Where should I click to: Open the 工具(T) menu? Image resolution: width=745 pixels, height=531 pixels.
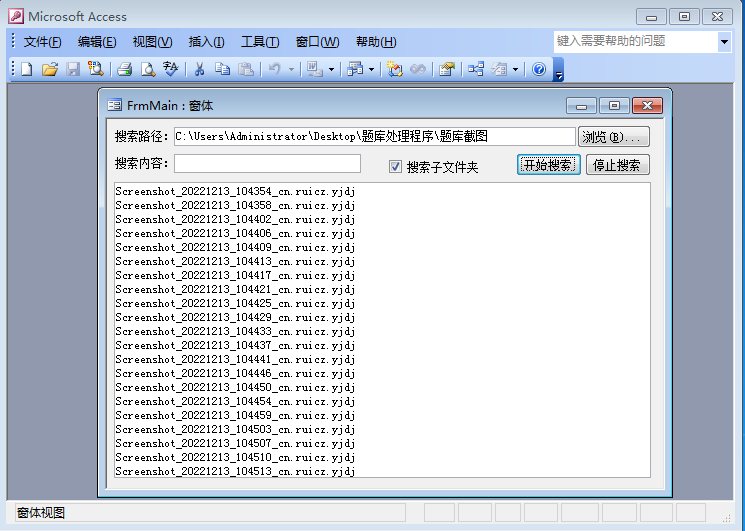coord(260,42)
